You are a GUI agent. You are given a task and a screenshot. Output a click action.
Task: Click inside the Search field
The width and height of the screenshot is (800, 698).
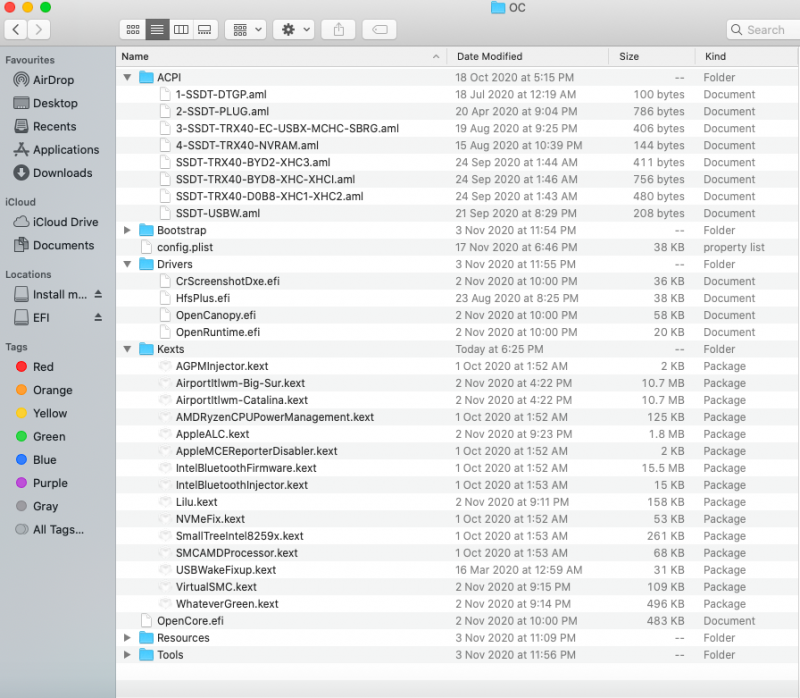[x=760, y=29]
